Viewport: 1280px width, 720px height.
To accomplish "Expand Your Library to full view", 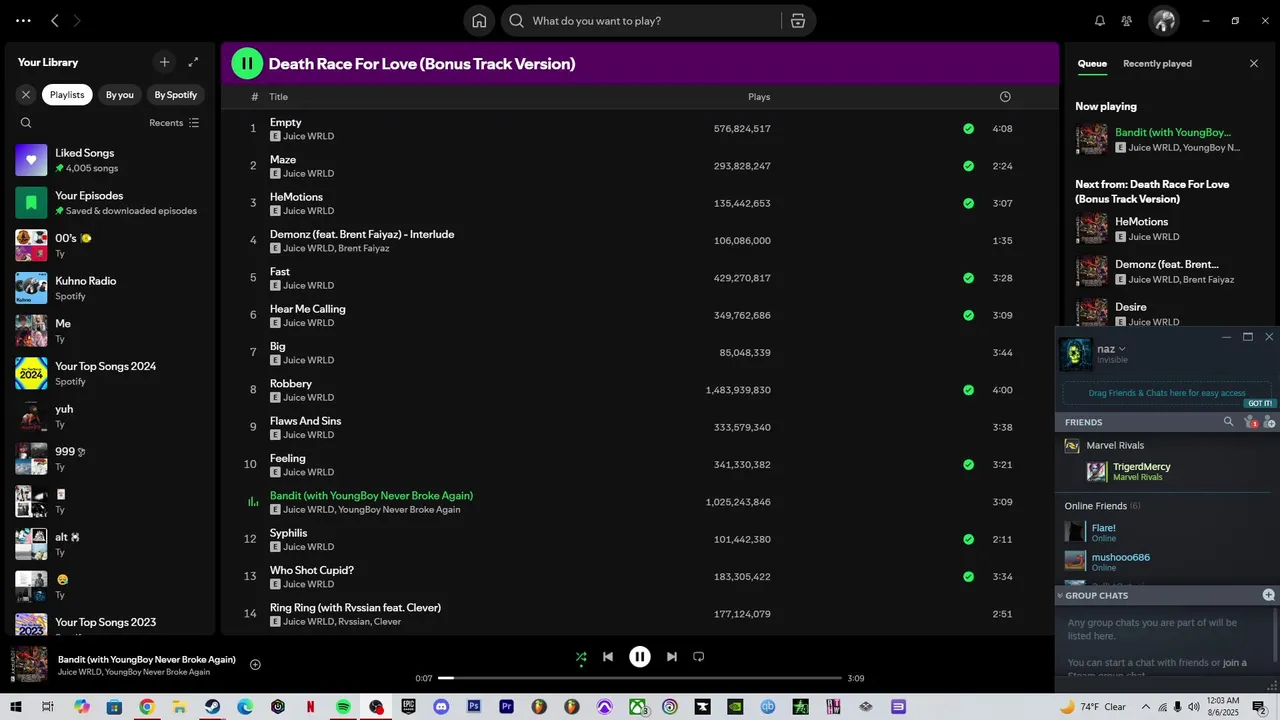I will click(x=194, y=62).
